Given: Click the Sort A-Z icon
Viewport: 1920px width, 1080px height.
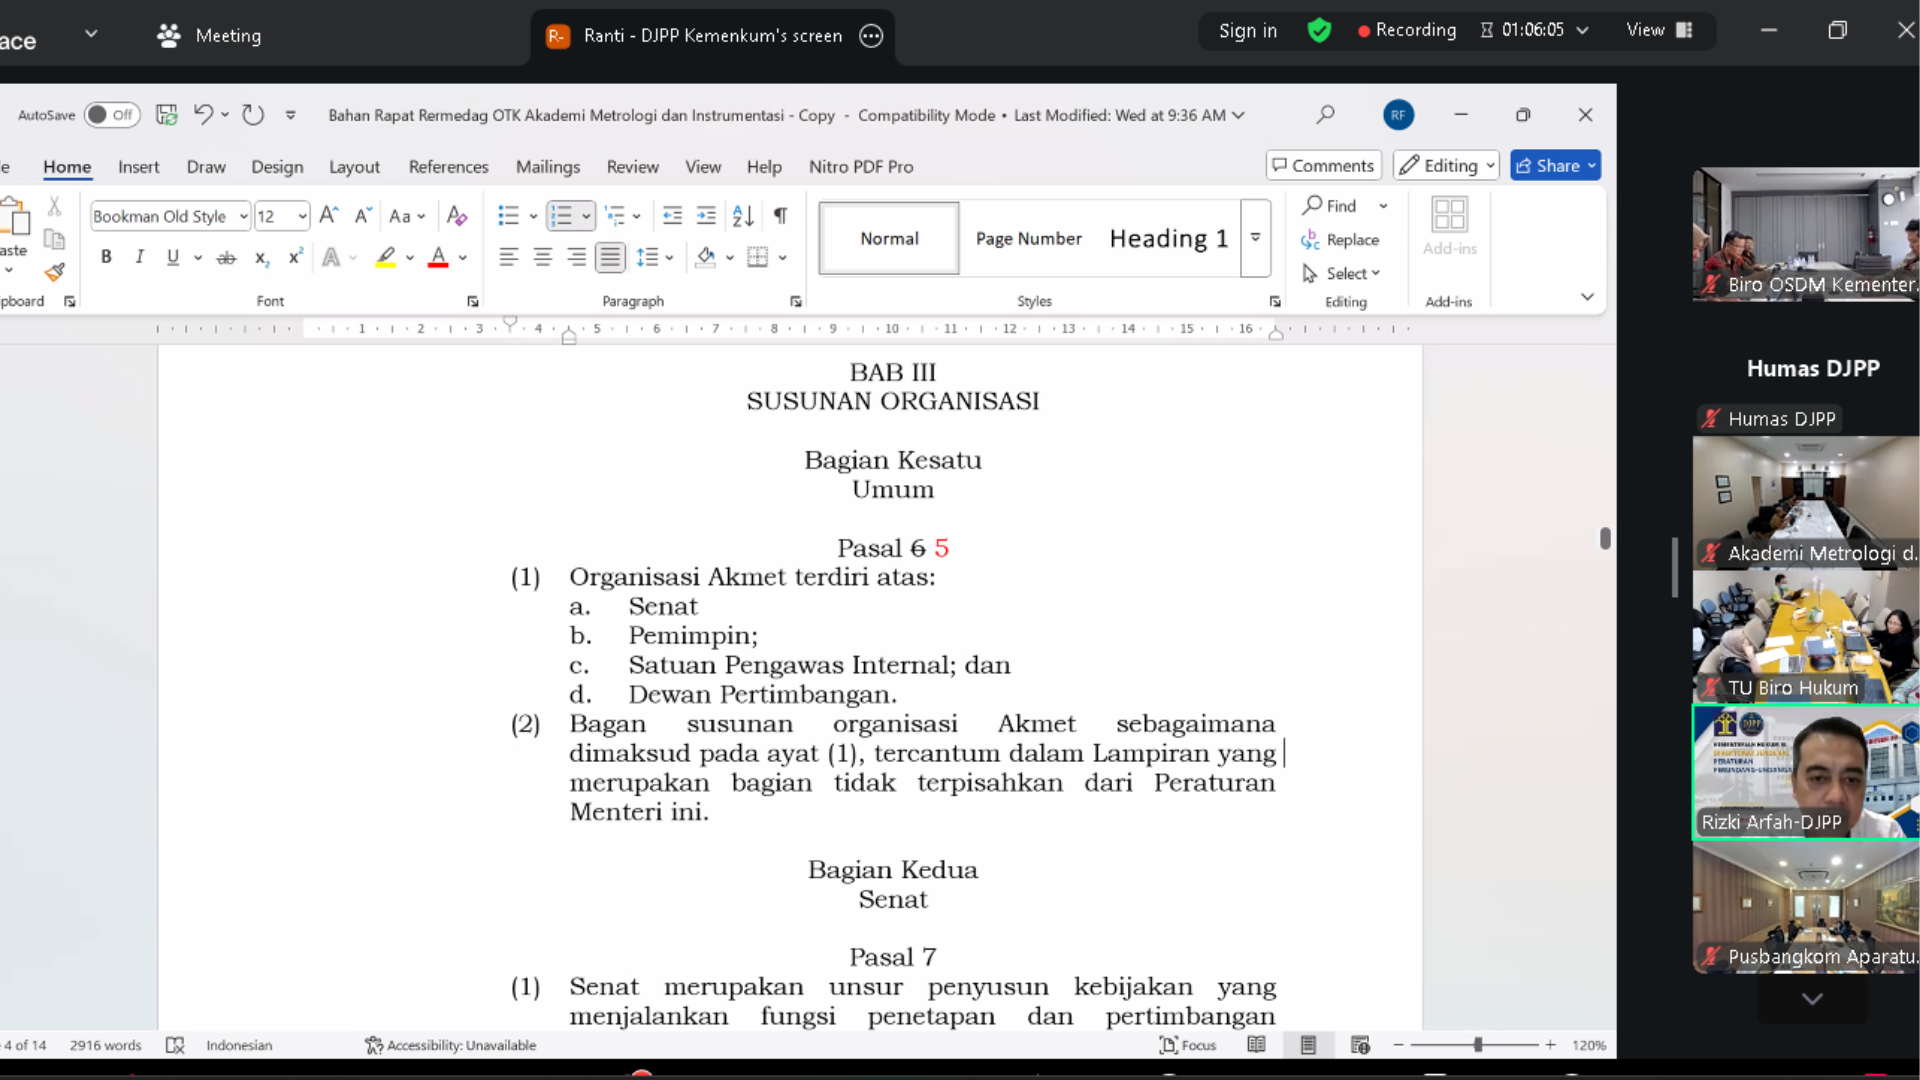Looking at the screenshot, I should [743, 216].
